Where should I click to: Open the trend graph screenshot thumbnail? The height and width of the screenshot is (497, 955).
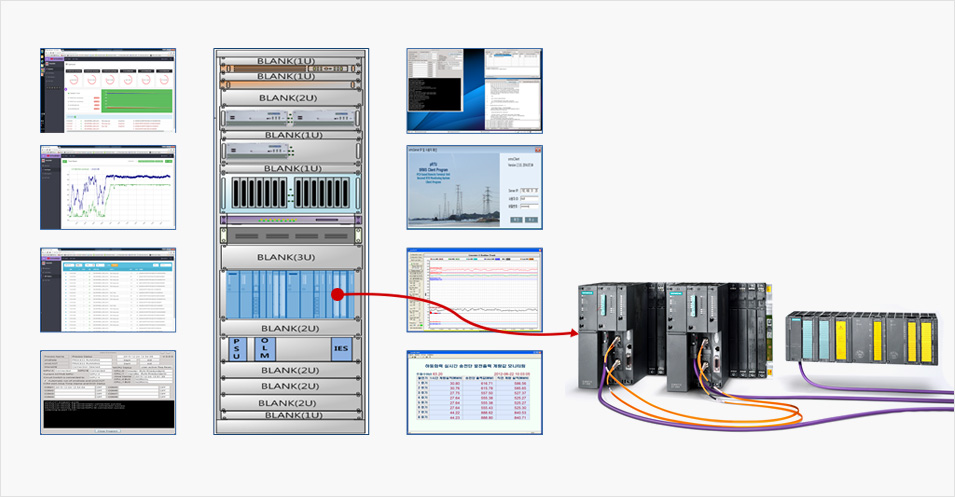pyautogui.click(x=474, y=290)
